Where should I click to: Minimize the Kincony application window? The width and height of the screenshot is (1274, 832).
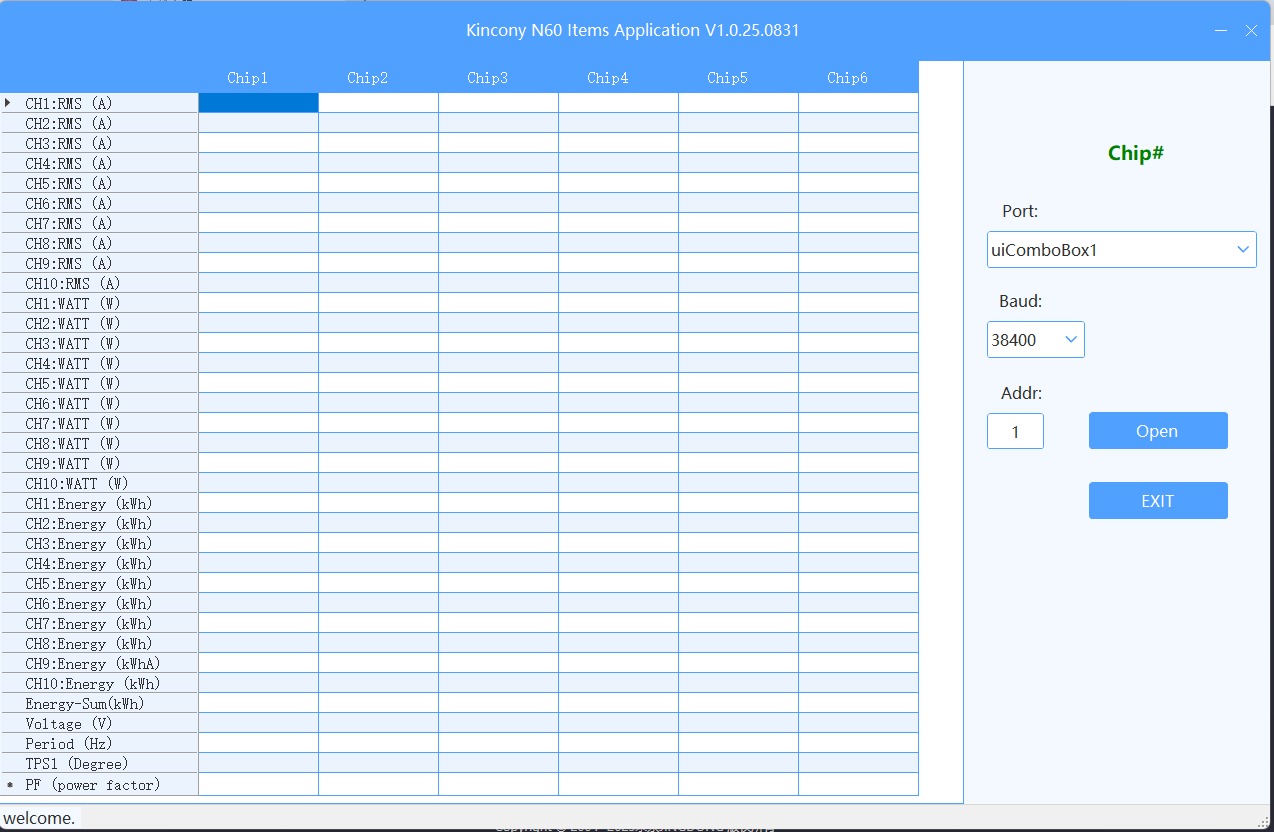(1221, 31)
